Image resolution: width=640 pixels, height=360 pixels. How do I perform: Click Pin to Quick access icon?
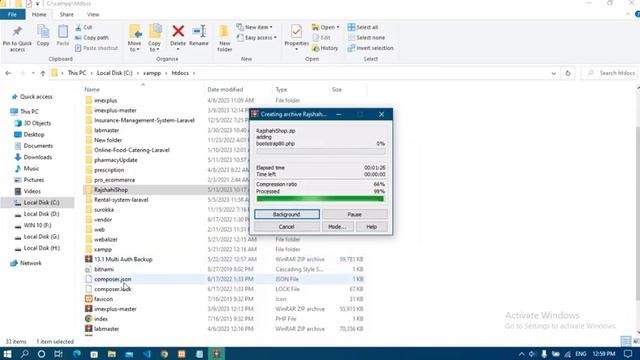click(x=17, y=31)
